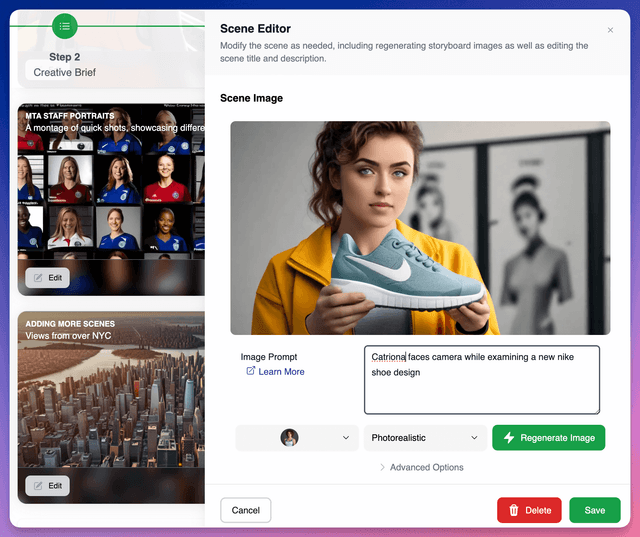640x537 pixels.
Task: Click inside the Image Prompt text box
Action: tap(482, 380)
